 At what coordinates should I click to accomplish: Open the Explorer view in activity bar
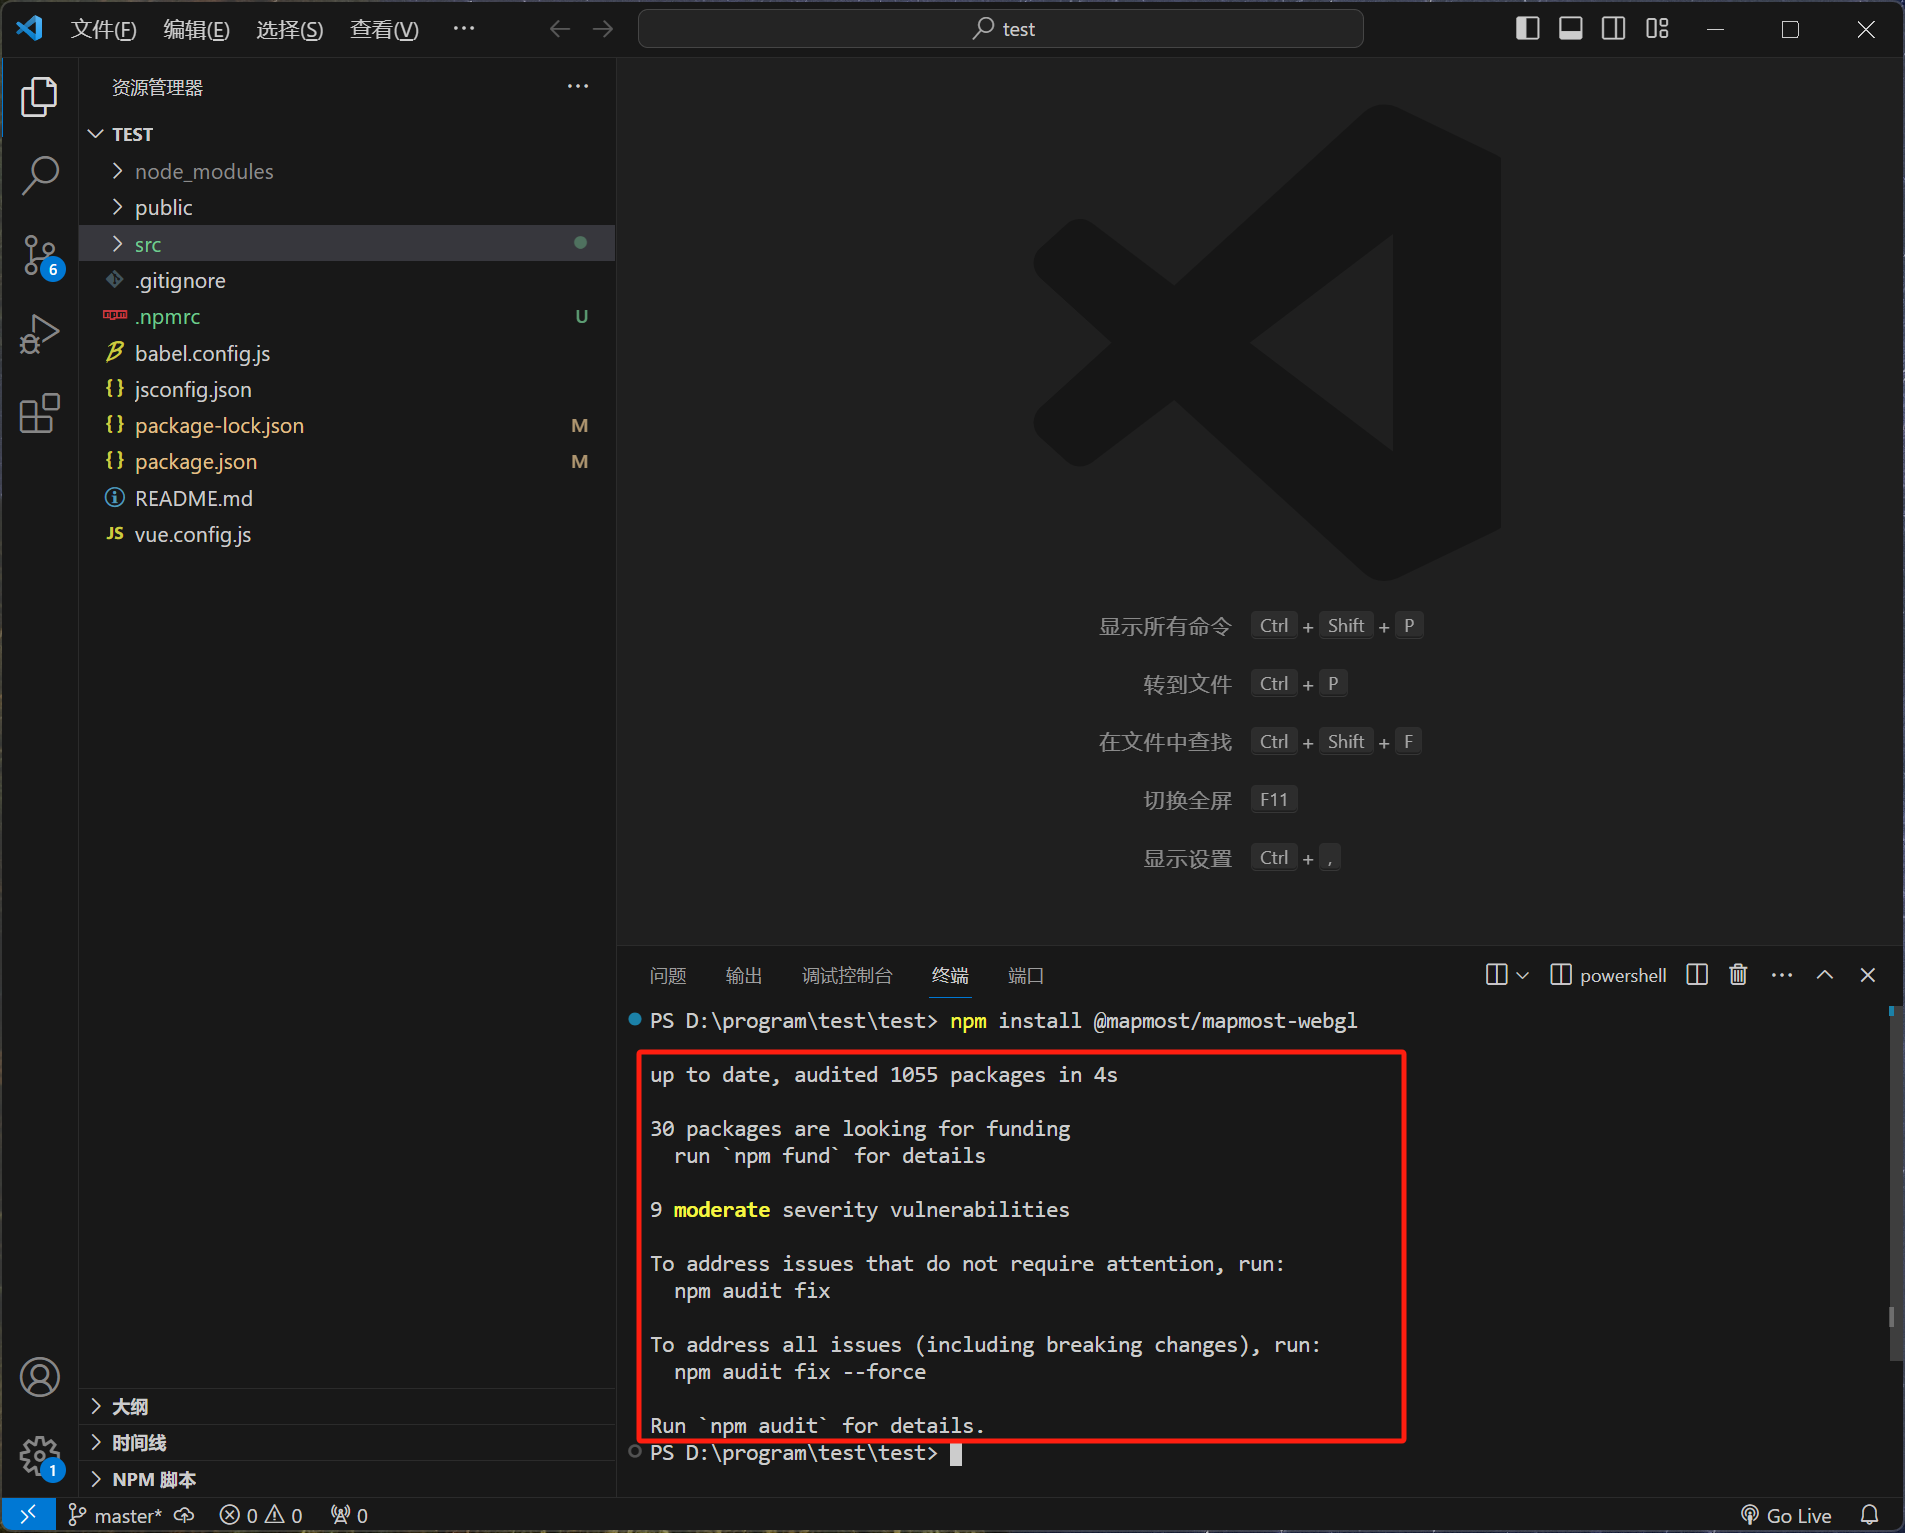(x=40, y=97)
